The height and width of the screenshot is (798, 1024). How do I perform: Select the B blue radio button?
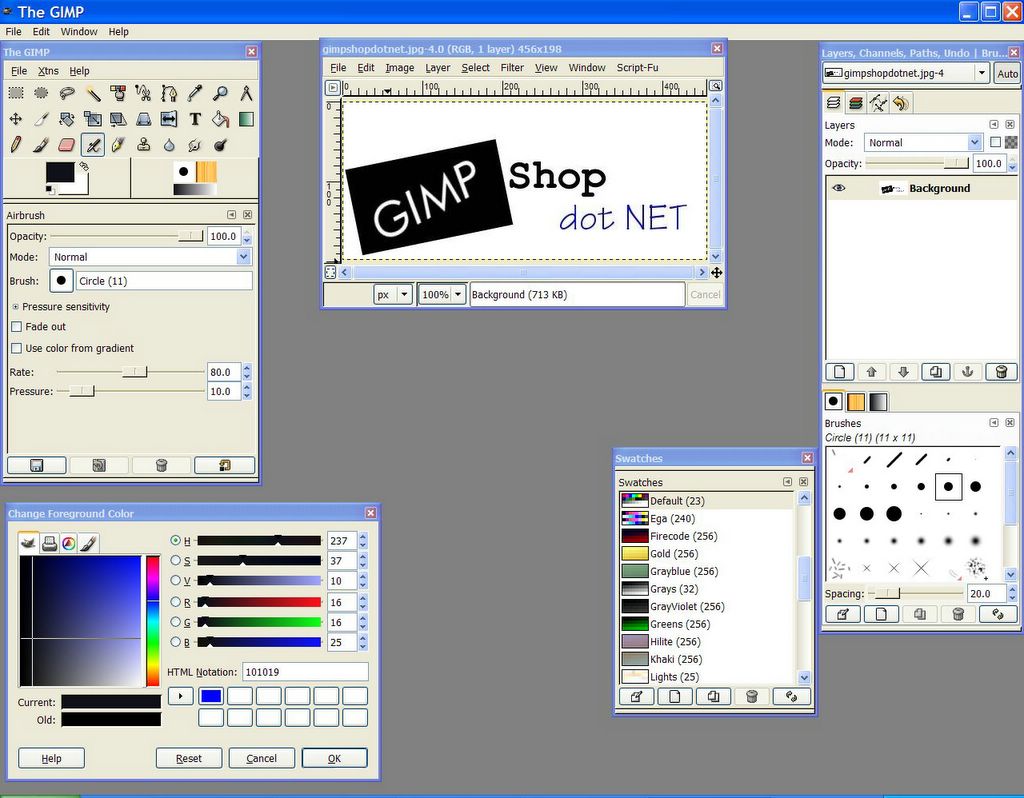175,642
